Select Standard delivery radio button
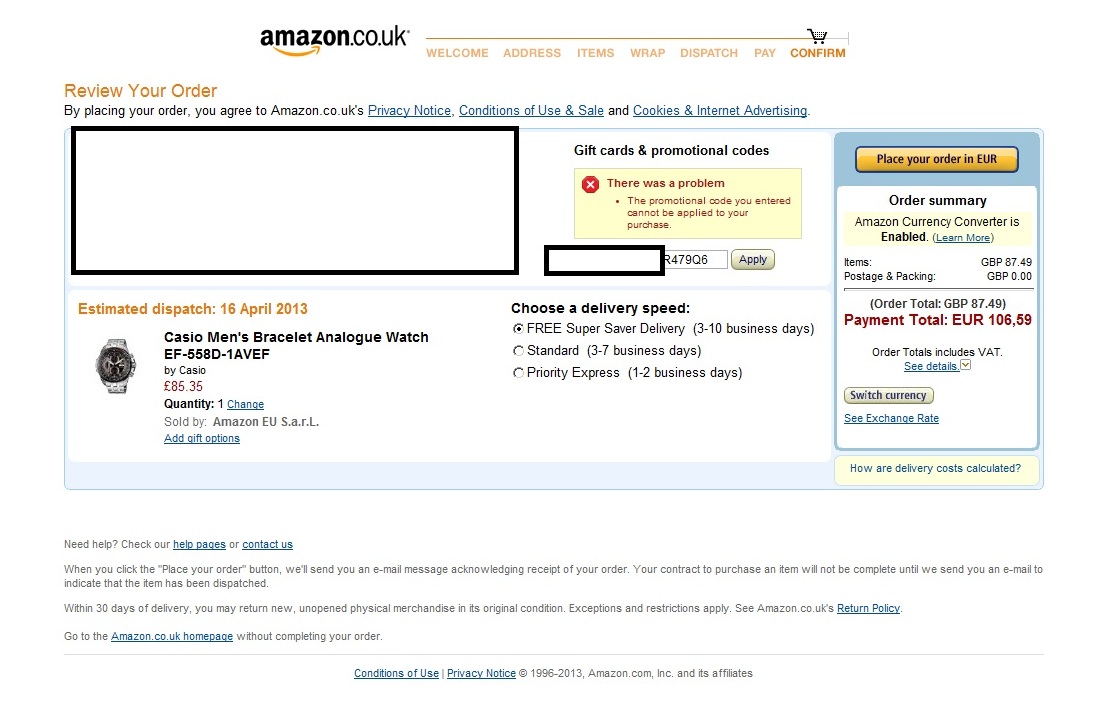1105x709 pixels. click(519, 350)
